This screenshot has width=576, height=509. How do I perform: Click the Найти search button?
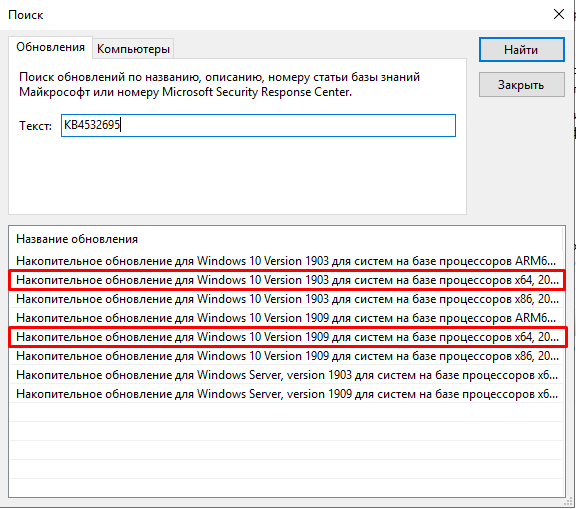(x=522, y=50)
